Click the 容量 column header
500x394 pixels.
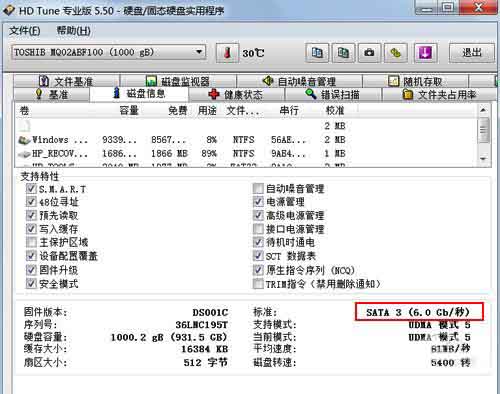[x=129, y=110]
